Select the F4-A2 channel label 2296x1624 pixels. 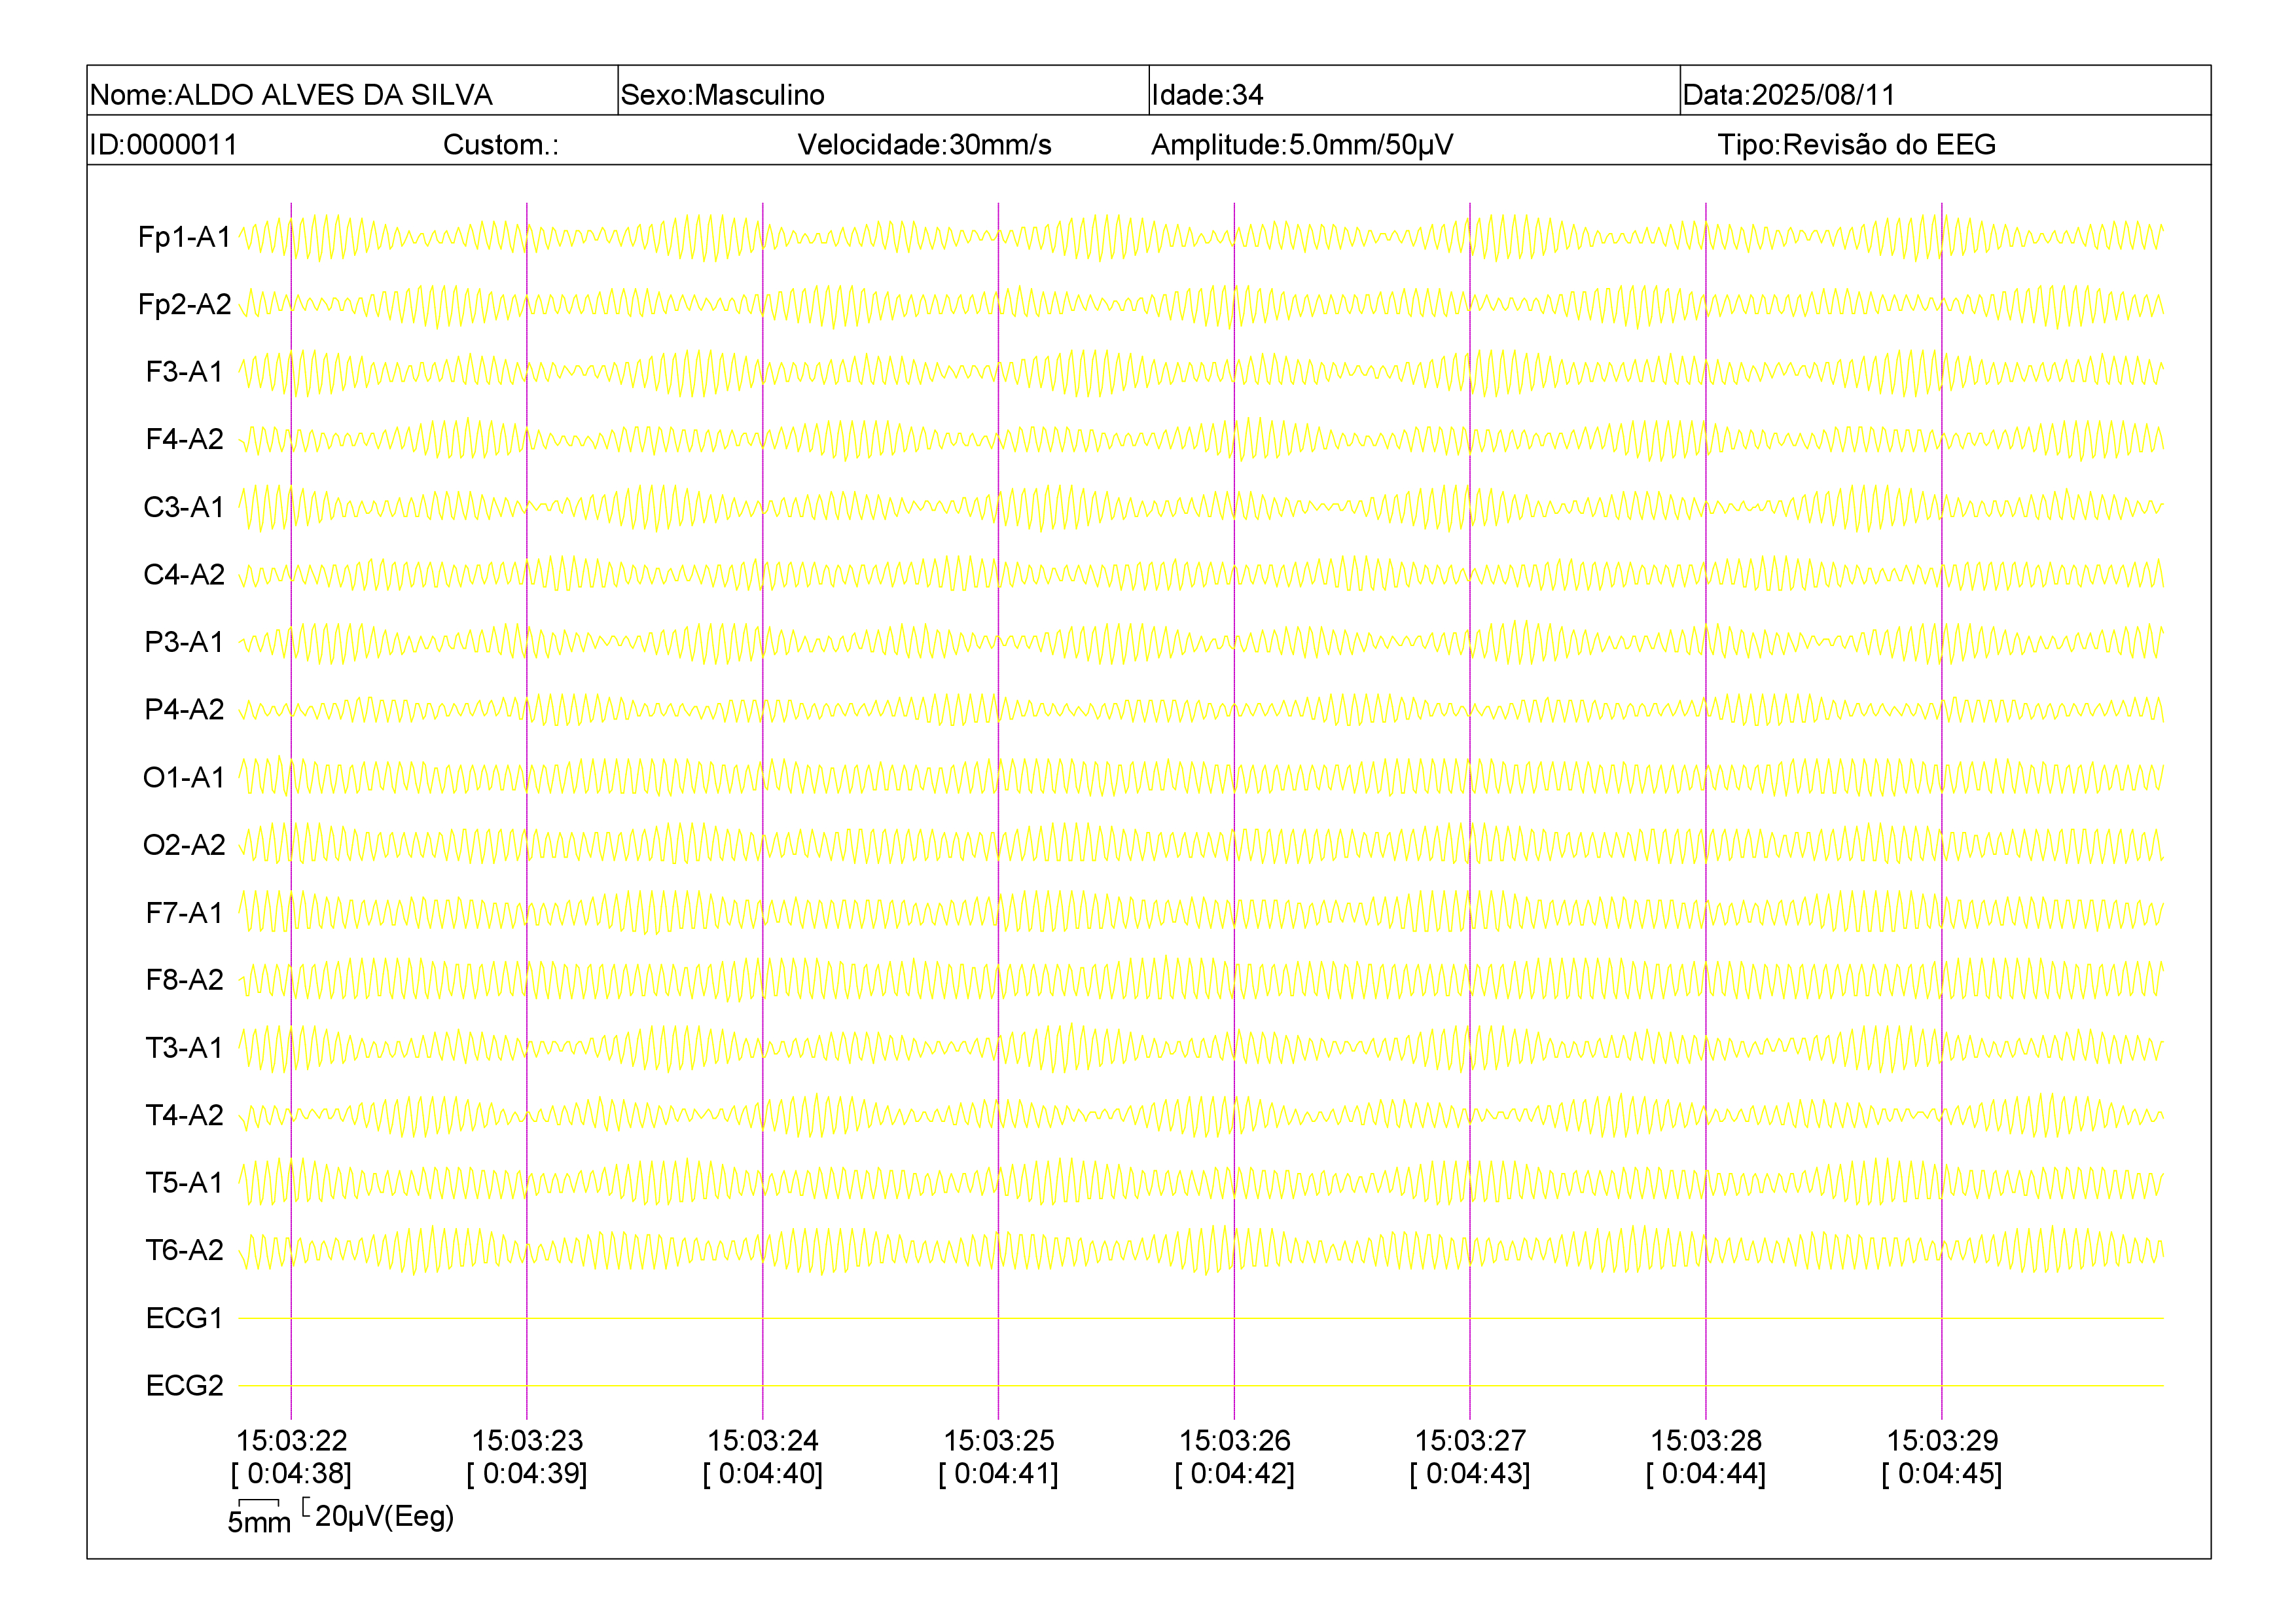(185, 439)
